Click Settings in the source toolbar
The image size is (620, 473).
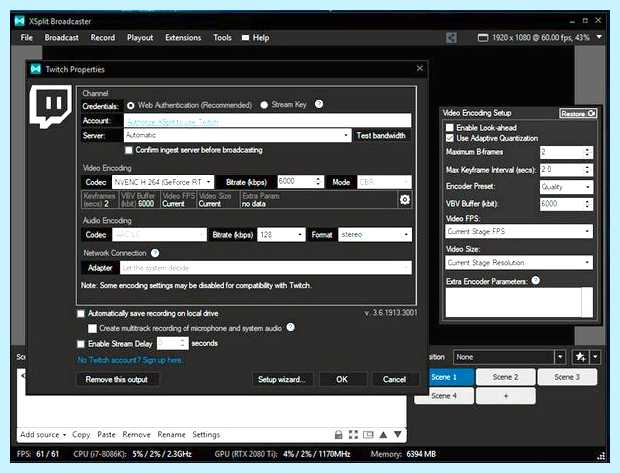coord(206,435)
